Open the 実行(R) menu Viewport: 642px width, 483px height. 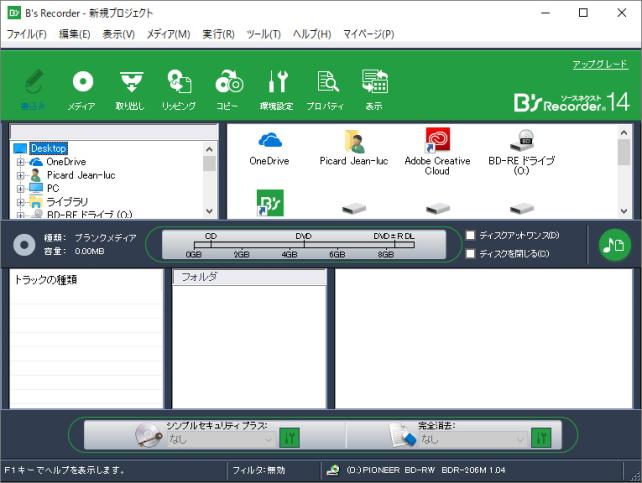click(x=219, y=34)
